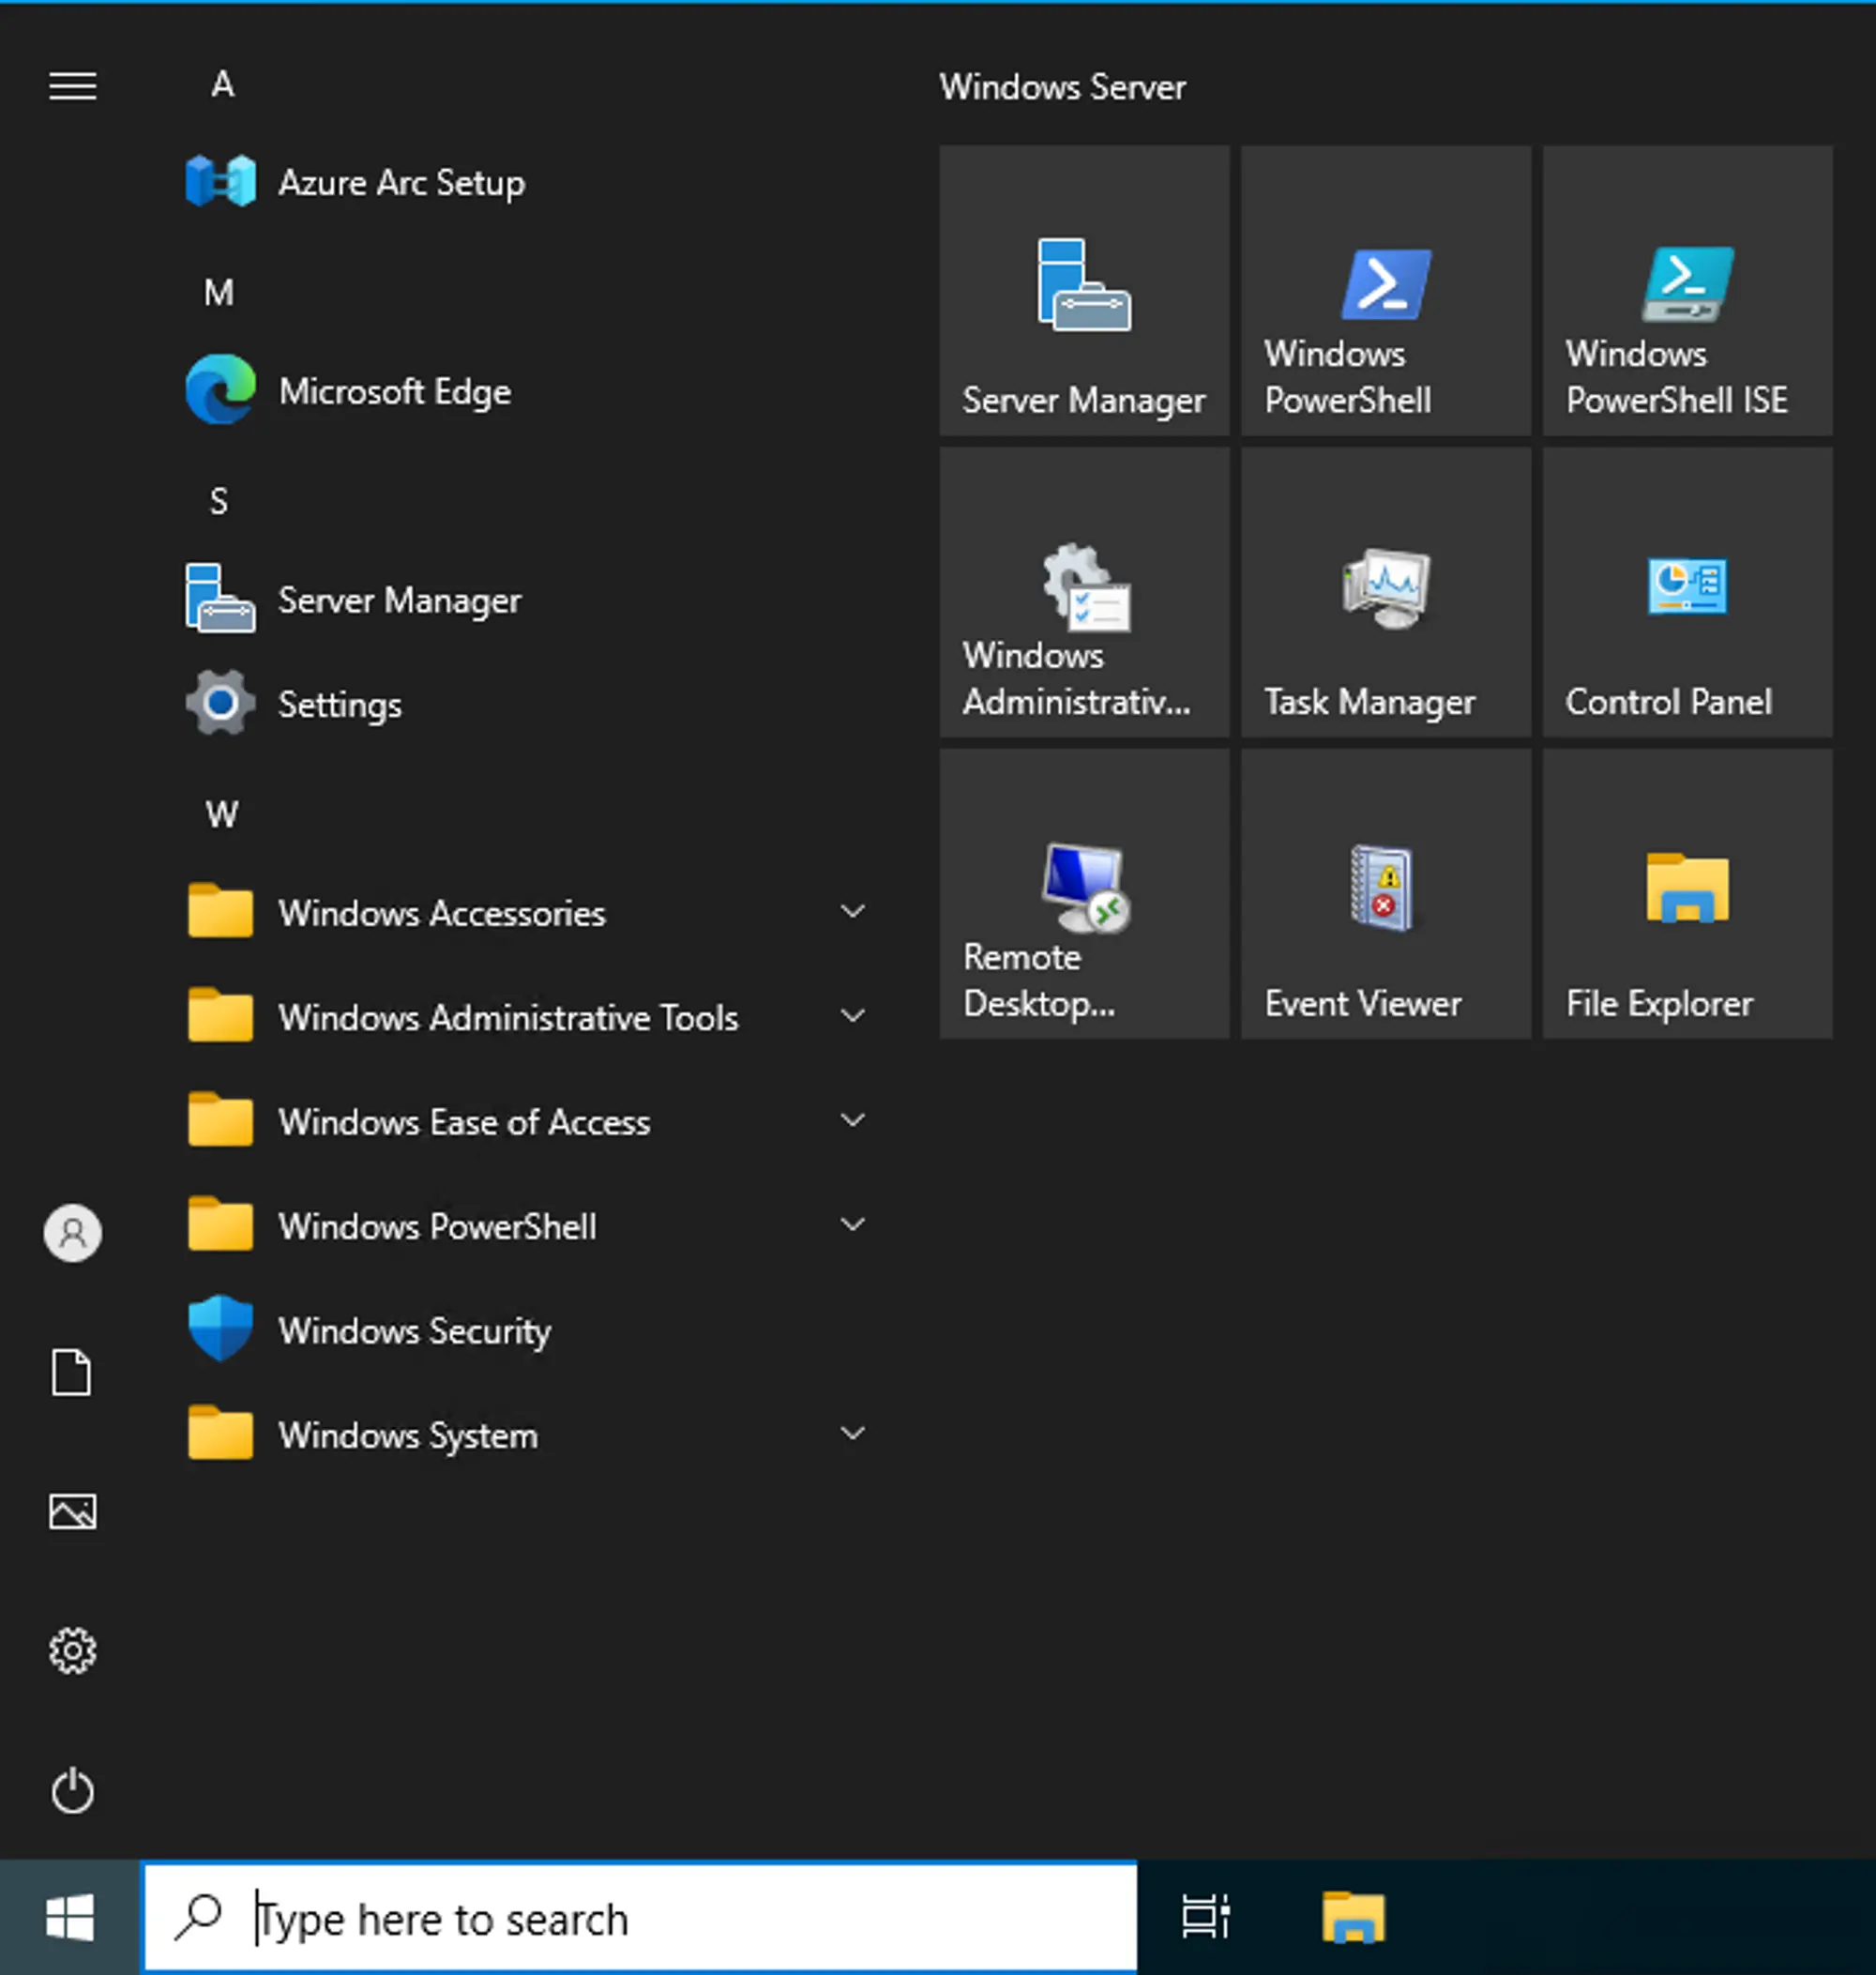Open Control Panel tile
This screenshot has height=1975, width=1876.
1687,595
